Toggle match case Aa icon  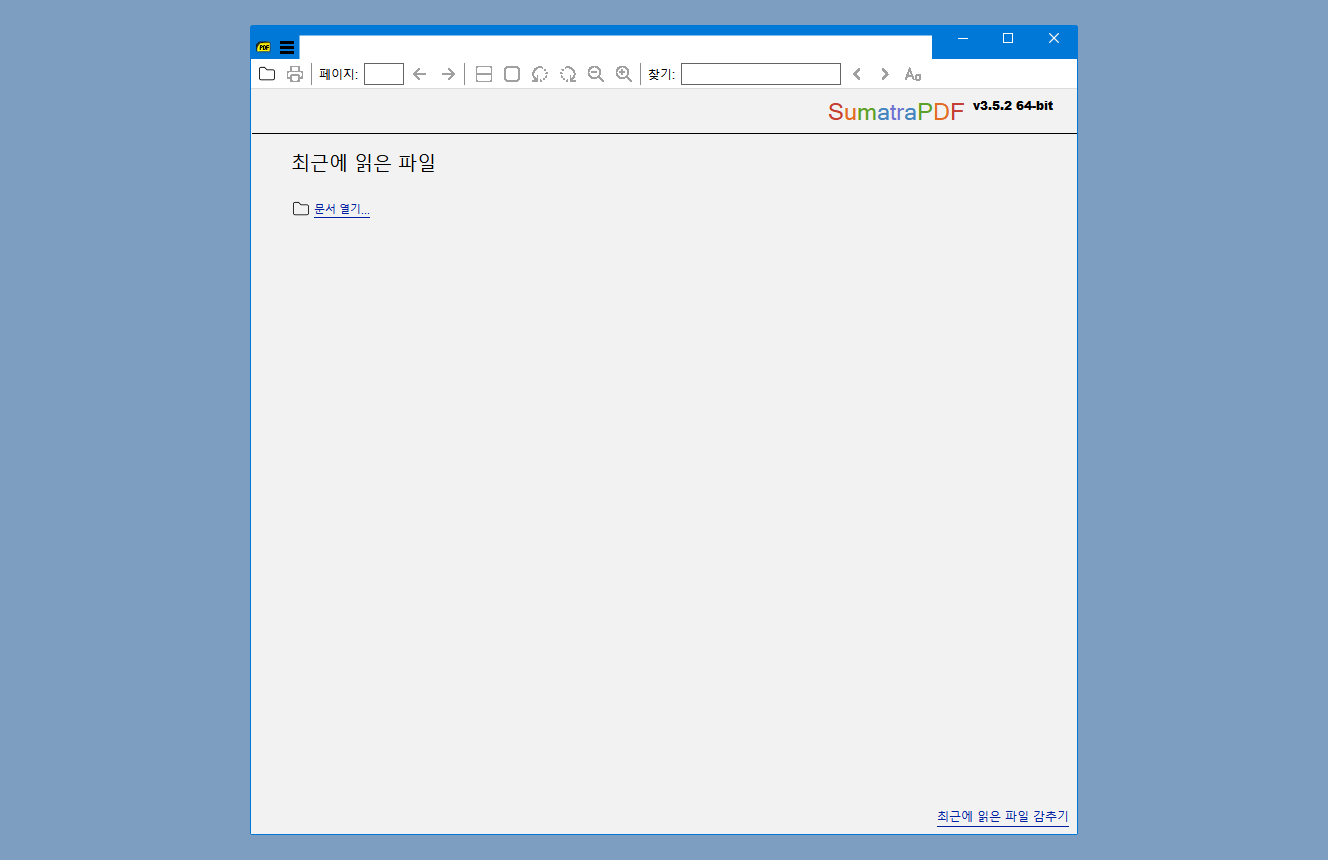(x=913, y=74)
